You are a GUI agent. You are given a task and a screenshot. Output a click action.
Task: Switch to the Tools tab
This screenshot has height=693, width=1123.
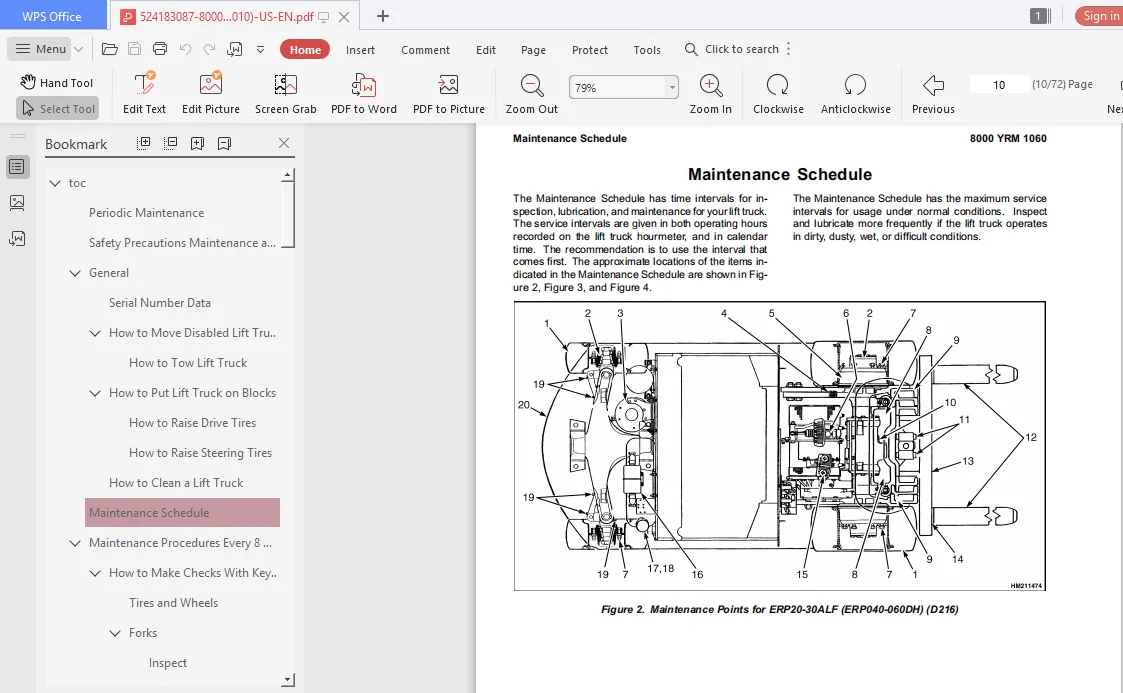tap(647, 49)
